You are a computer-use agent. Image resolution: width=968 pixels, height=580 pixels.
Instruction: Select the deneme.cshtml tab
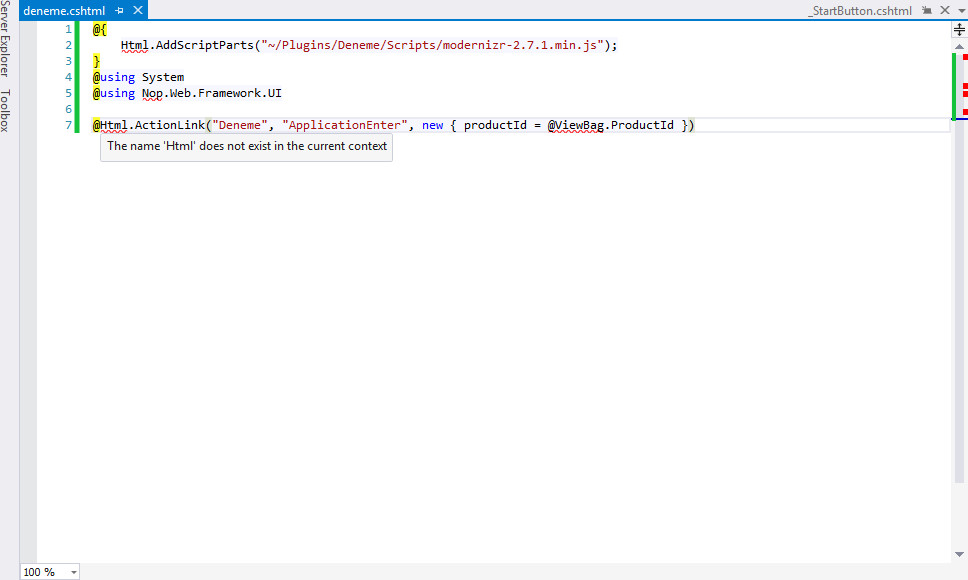62,10
